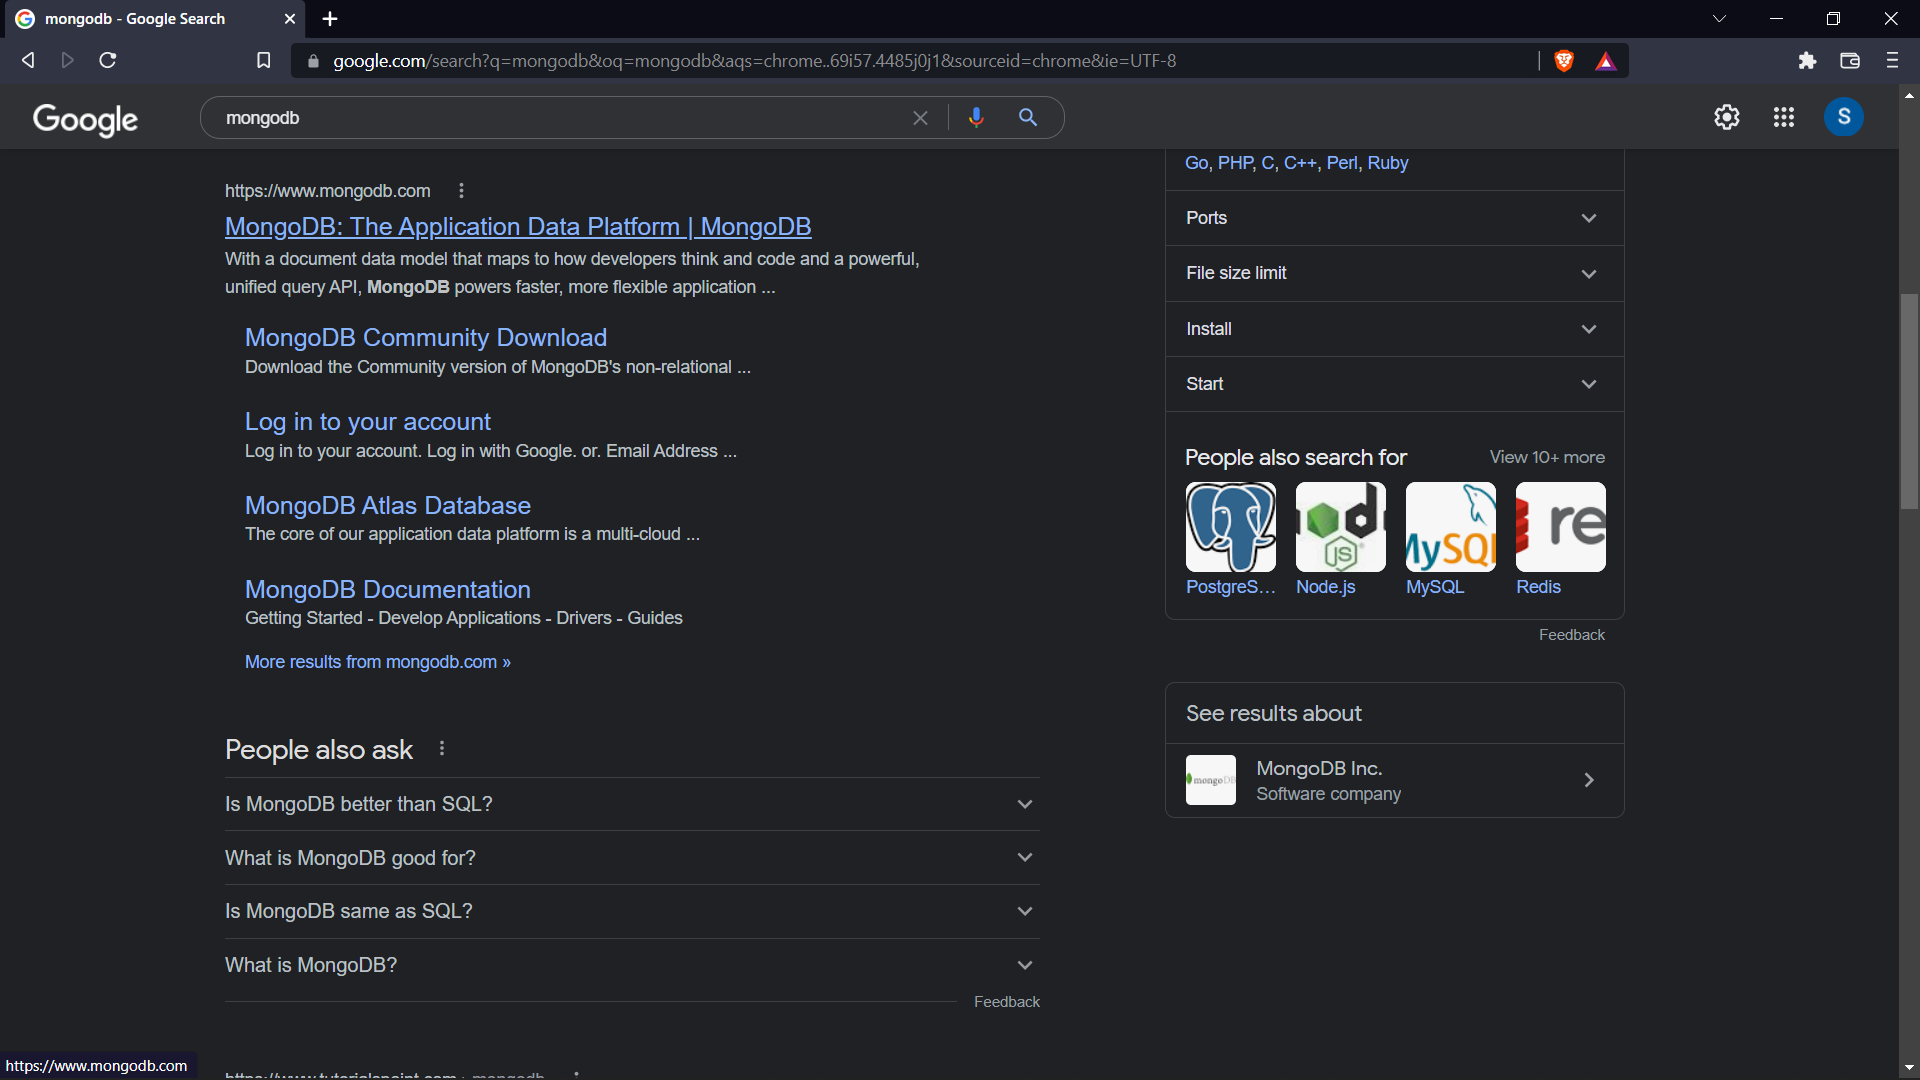
Task: Open Brave Rewards triangle icon
Action: [x=1606, y=61]
